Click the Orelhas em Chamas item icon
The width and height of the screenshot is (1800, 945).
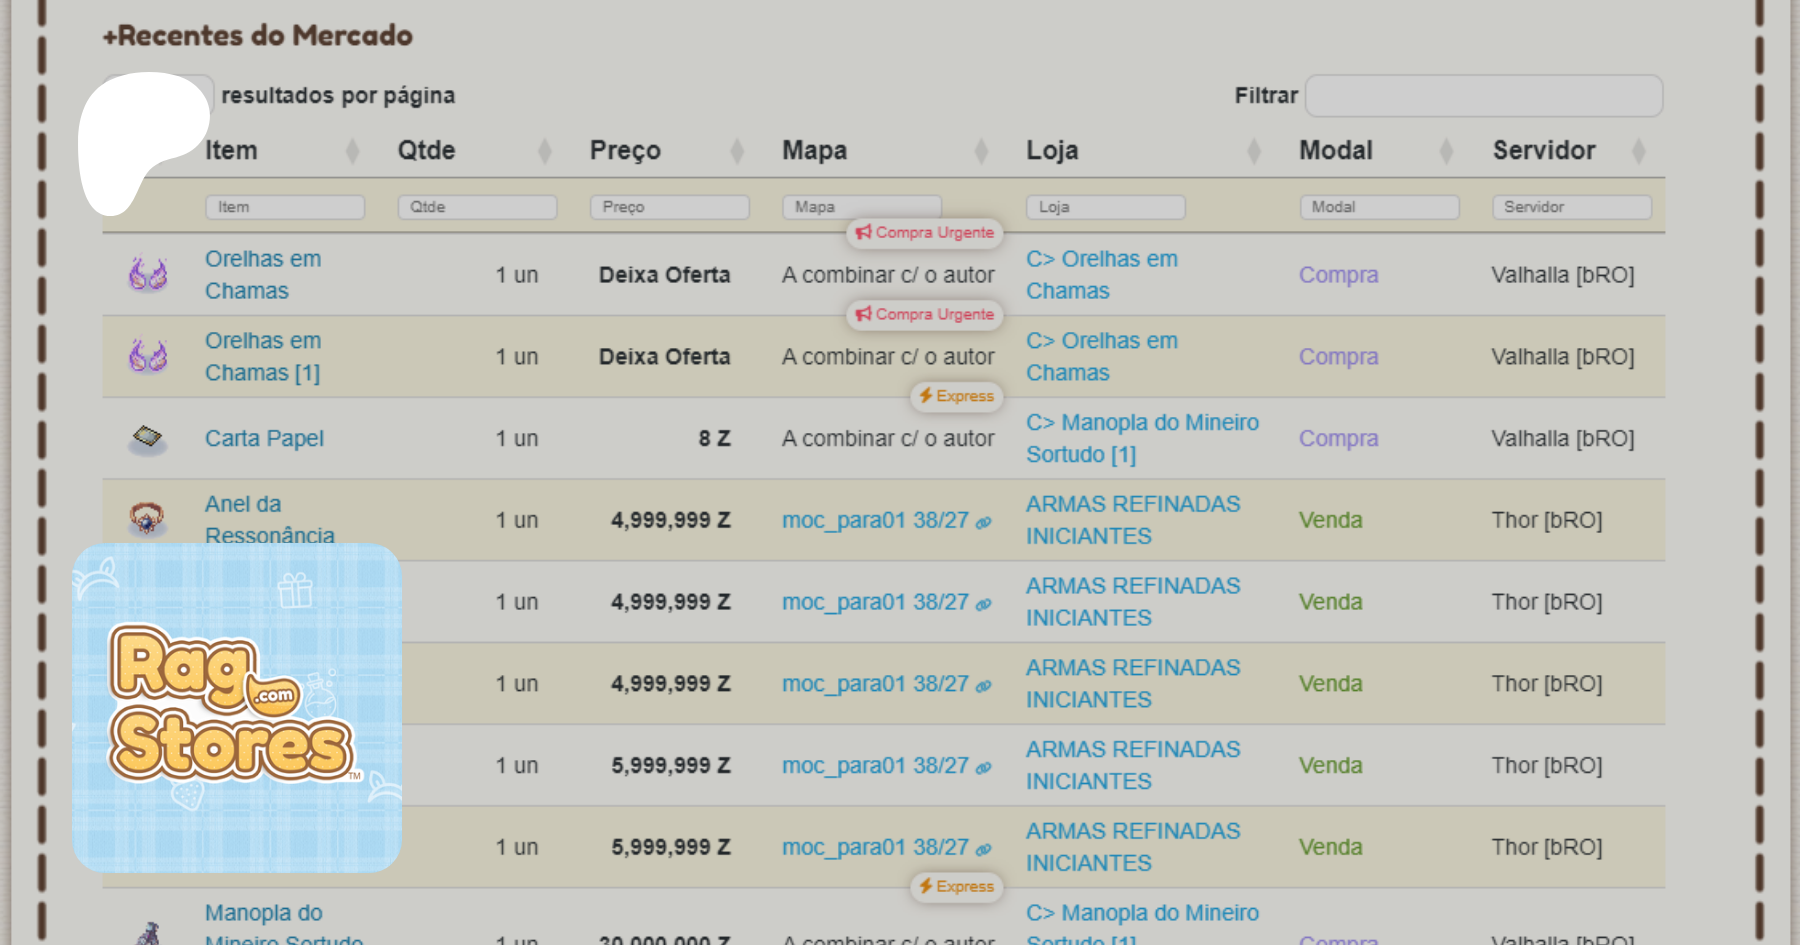click(148, 274)
